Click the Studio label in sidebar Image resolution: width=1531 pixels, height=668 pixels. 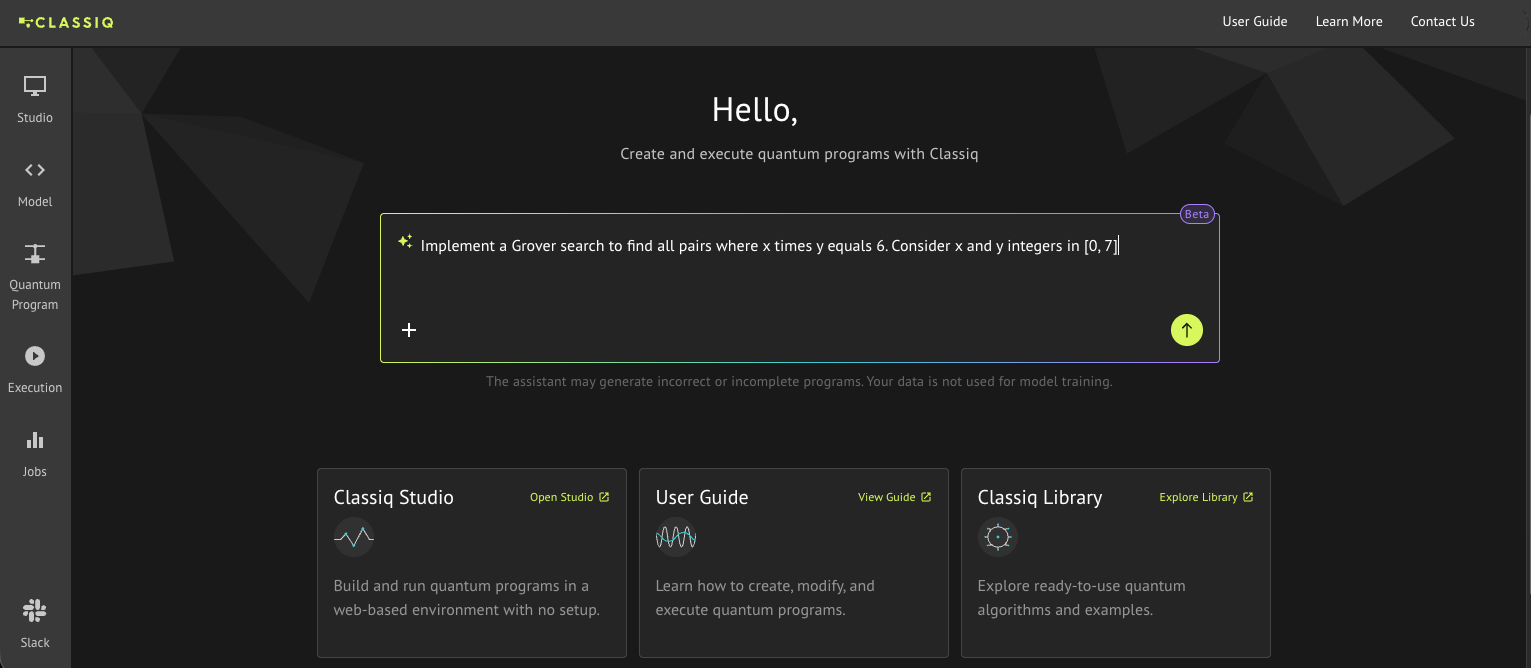coord(35,118)
